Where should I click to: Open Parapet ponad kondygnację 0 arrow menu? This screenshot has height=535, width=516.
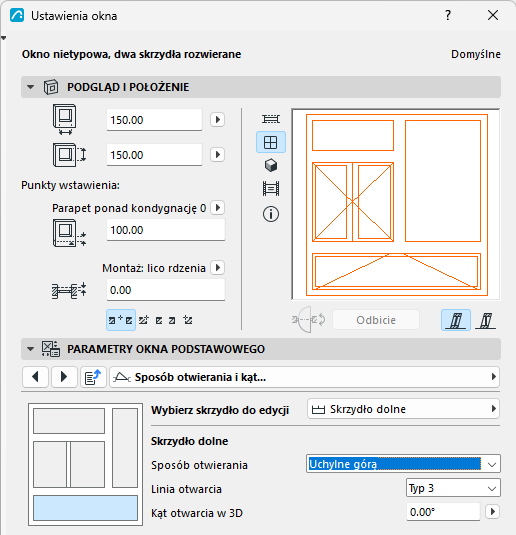click(217, 208)
